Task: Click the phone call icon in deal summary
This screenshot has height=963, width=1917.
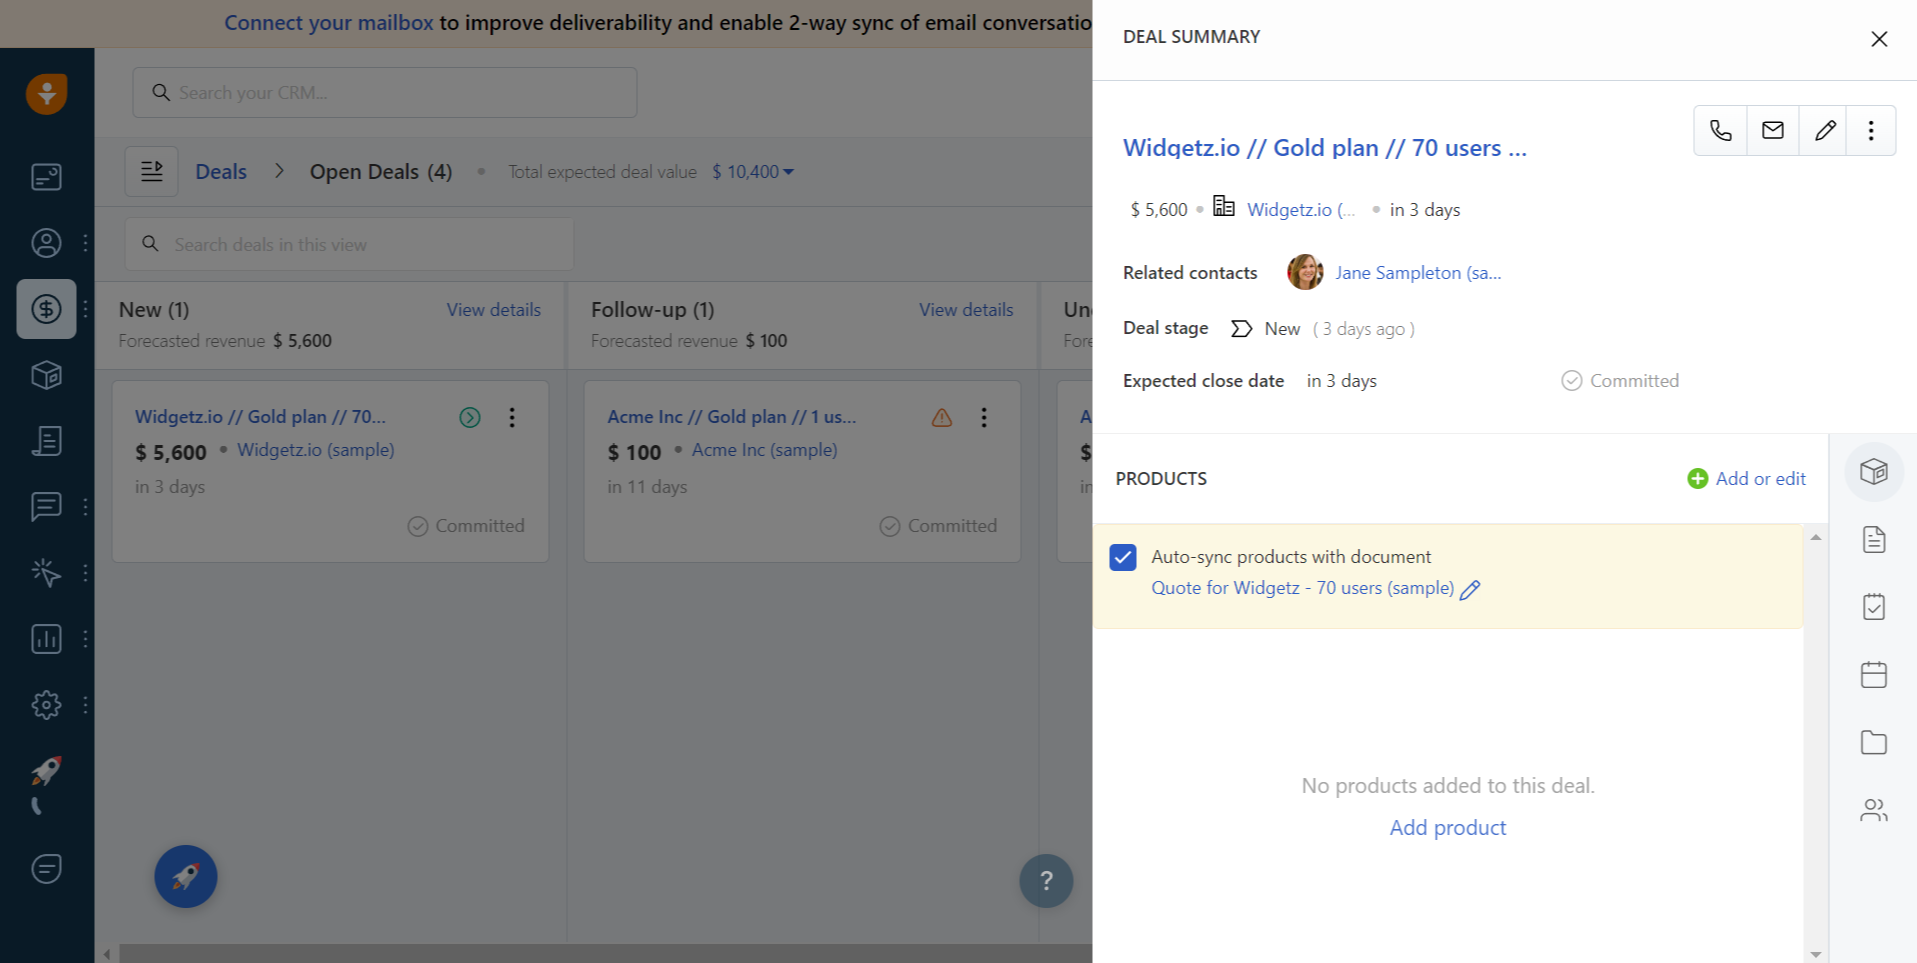Action: point(1720,130)
